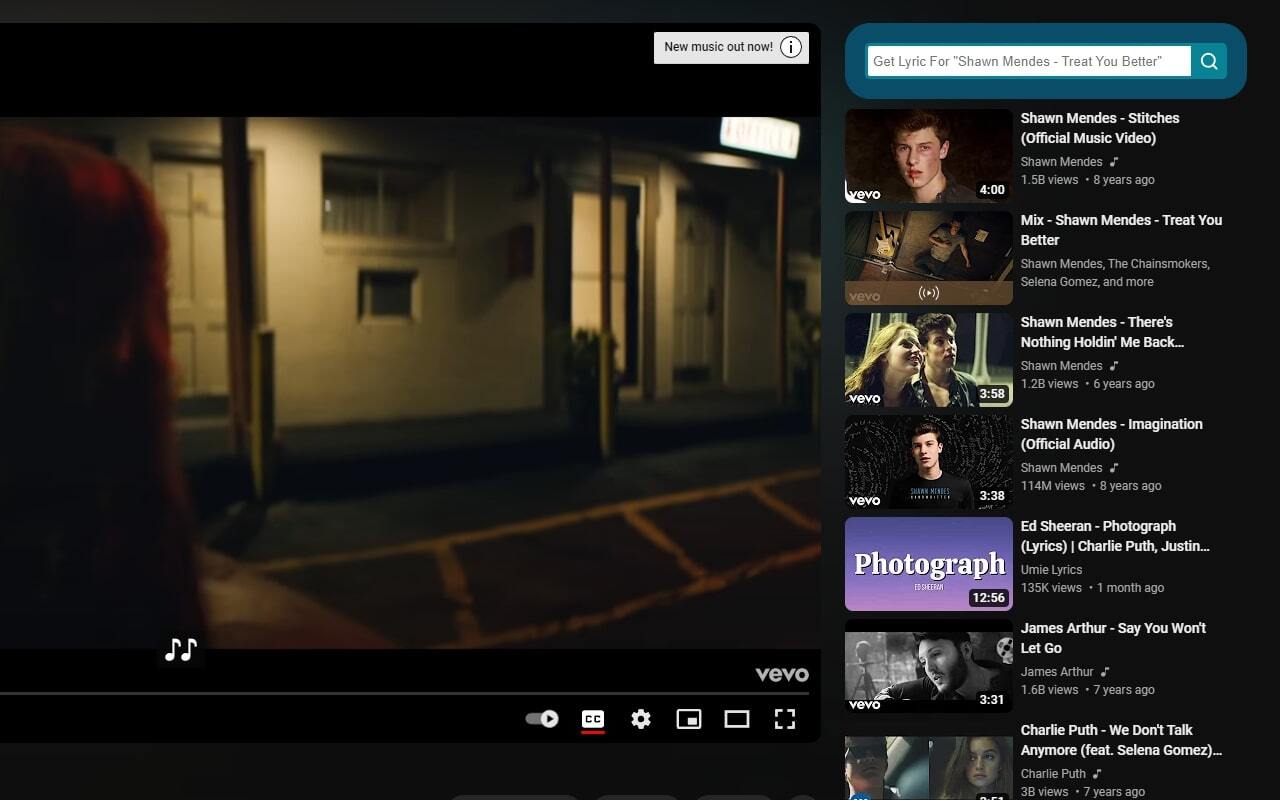Enter full screen mode
Image resolution: width=1280 pixels, height=800 pixels.
pos(785,719)
